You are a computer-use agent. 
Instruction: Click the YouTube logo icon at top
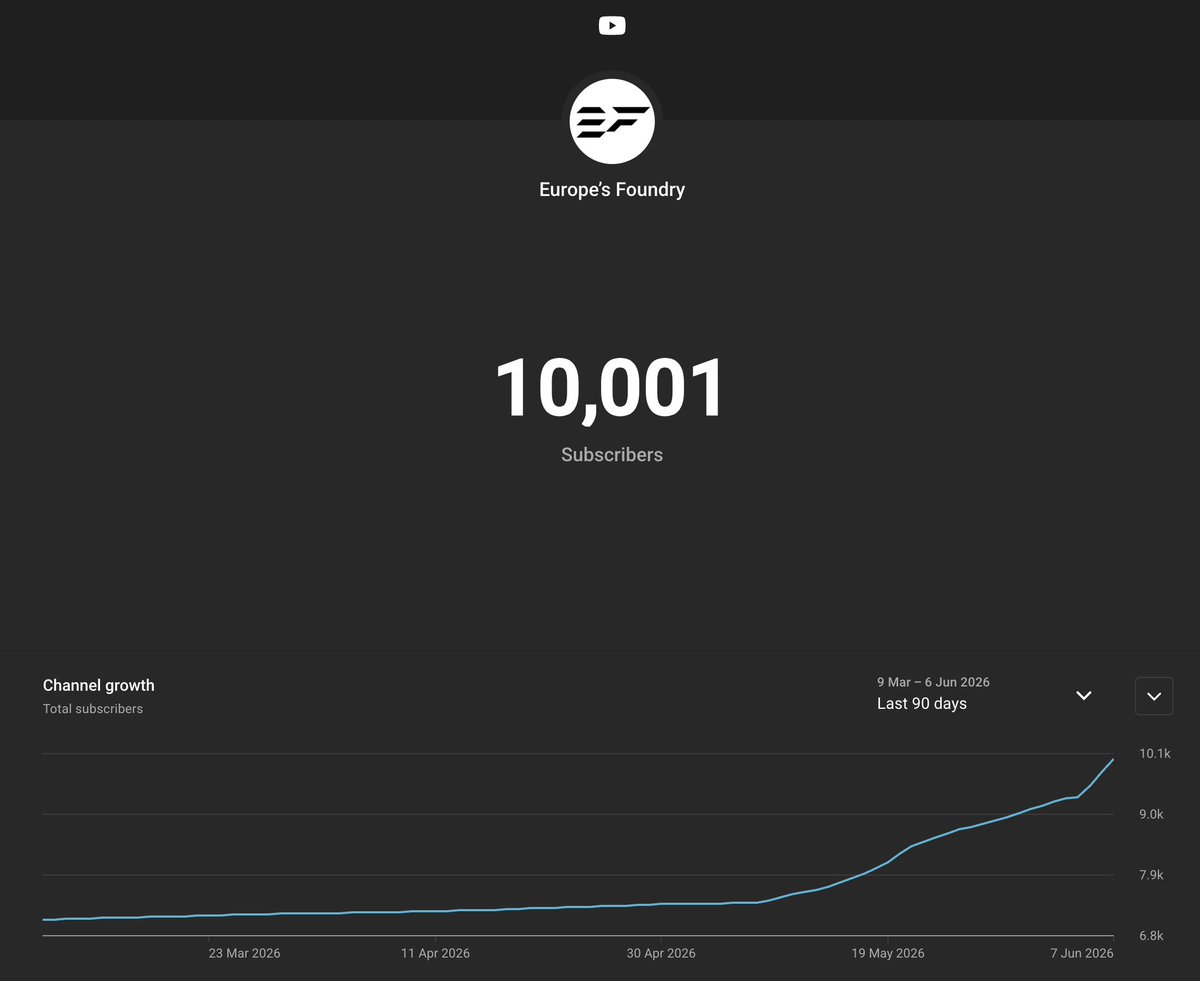(612, 26)
